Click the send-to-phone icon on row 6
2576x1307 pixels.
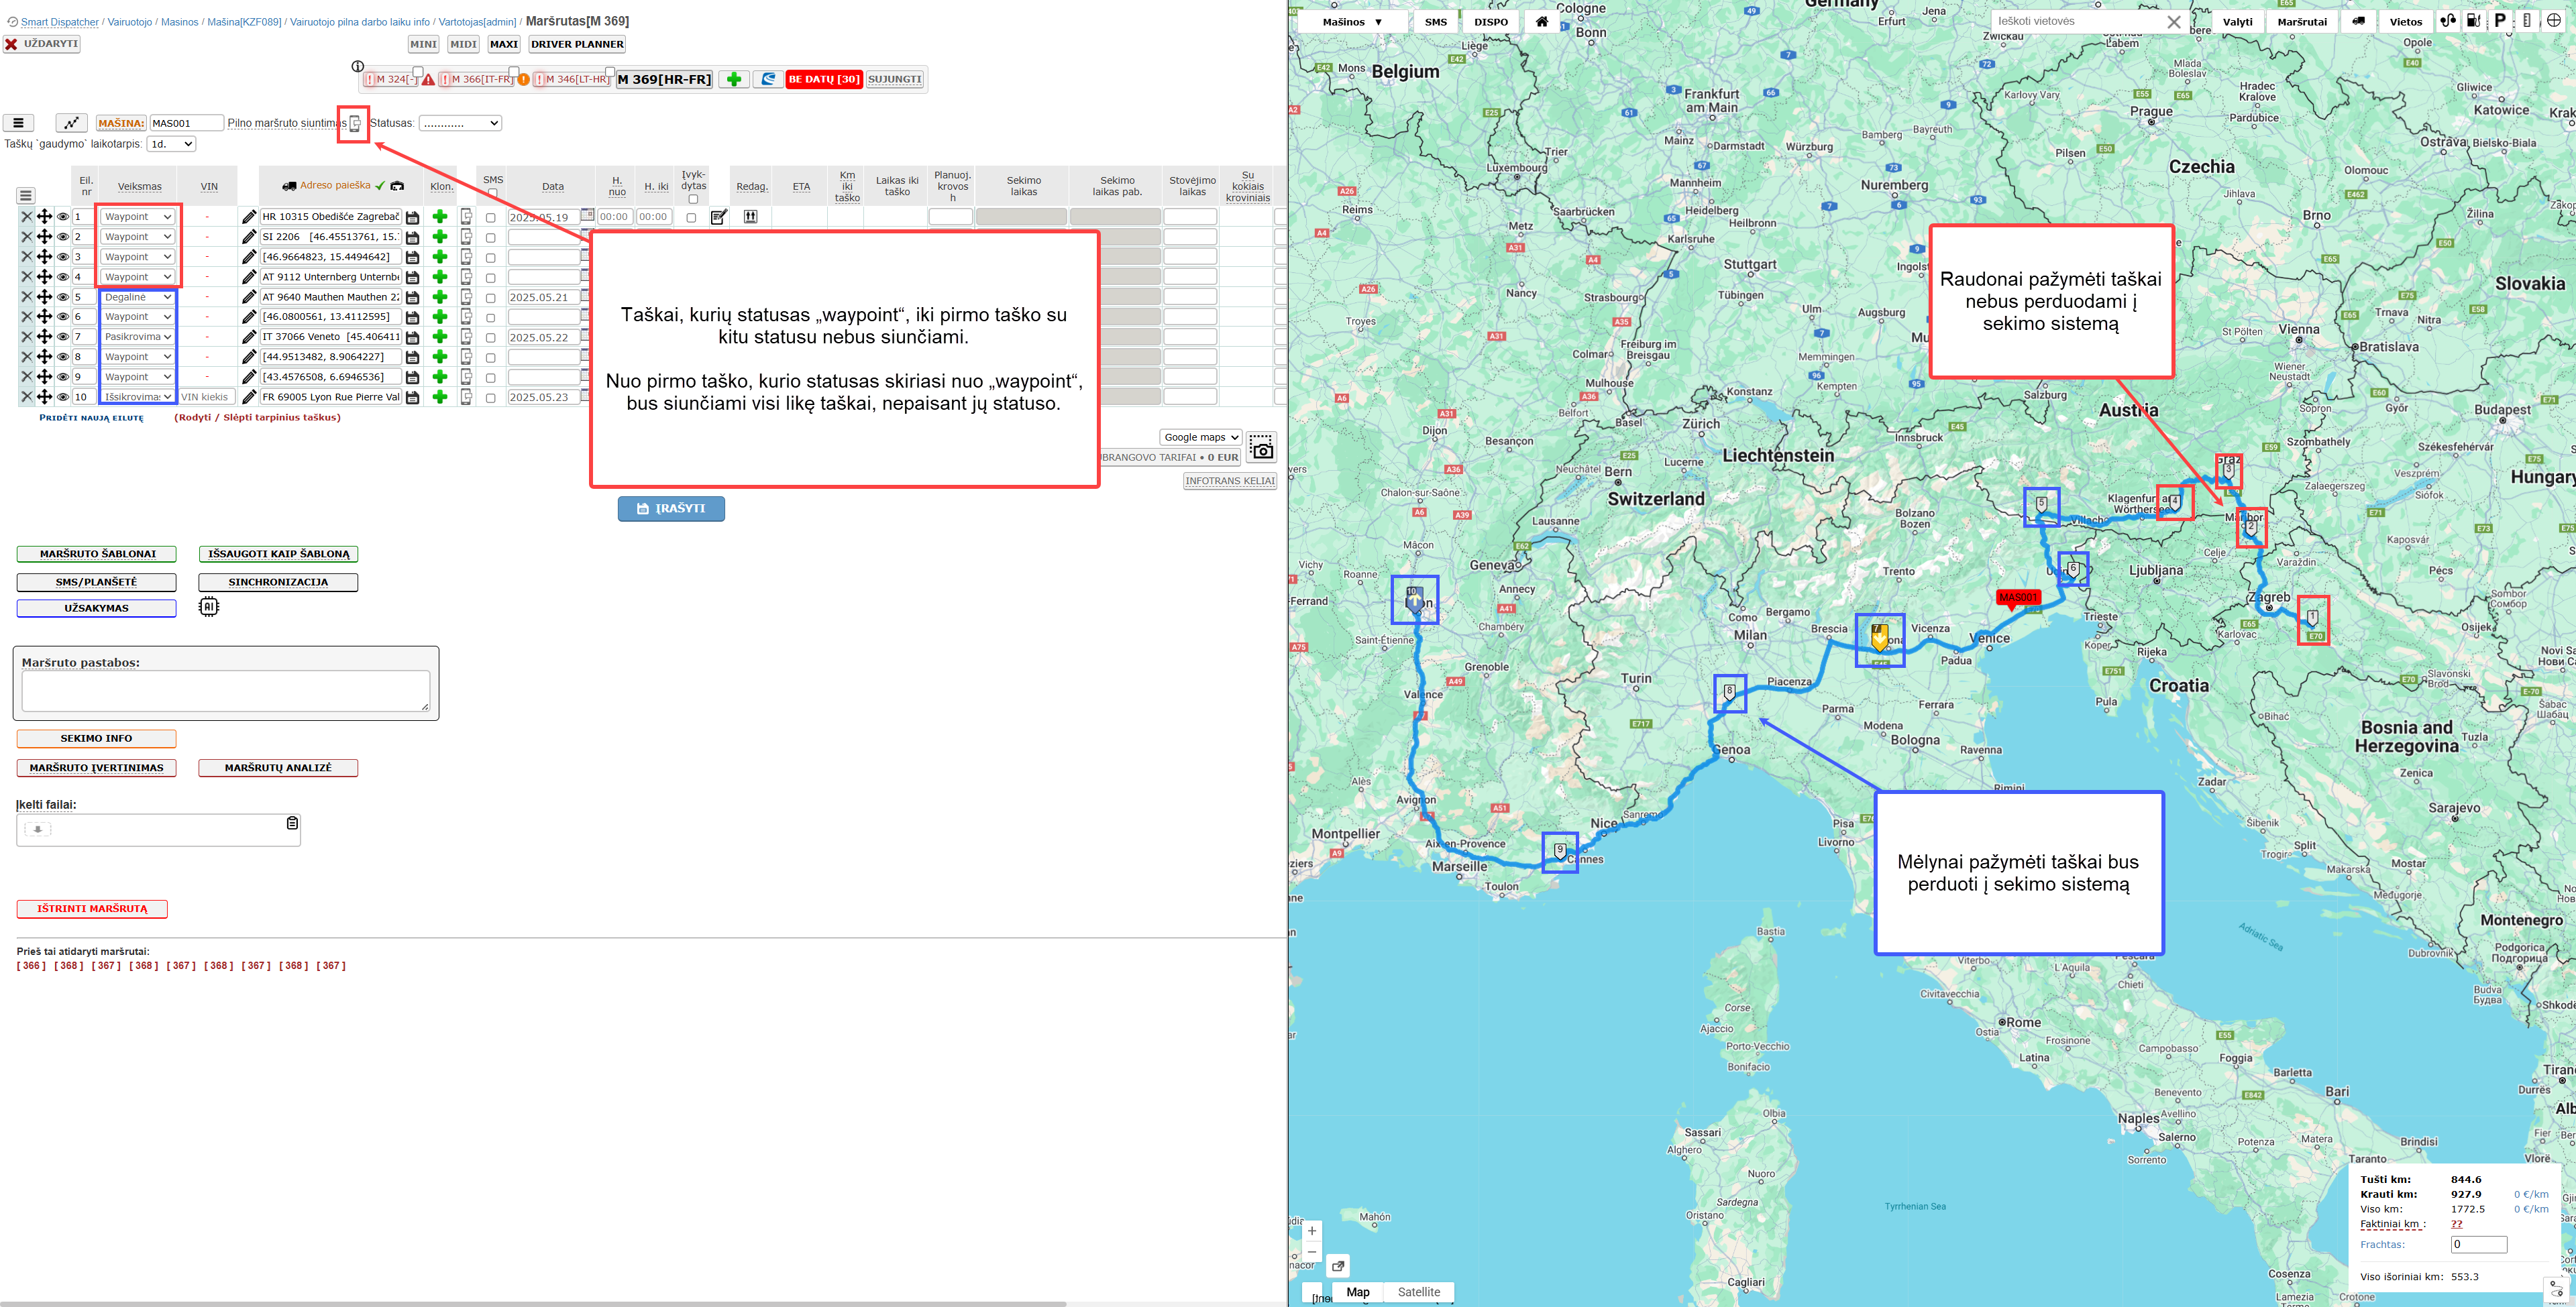pos(466,317)
